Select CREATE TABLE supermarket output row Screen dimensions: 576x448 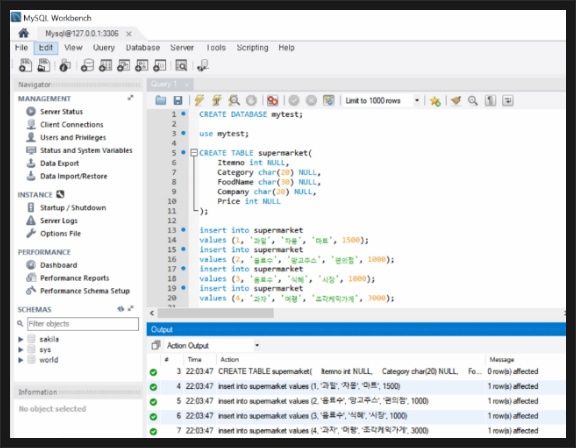[x=356, y=372]
